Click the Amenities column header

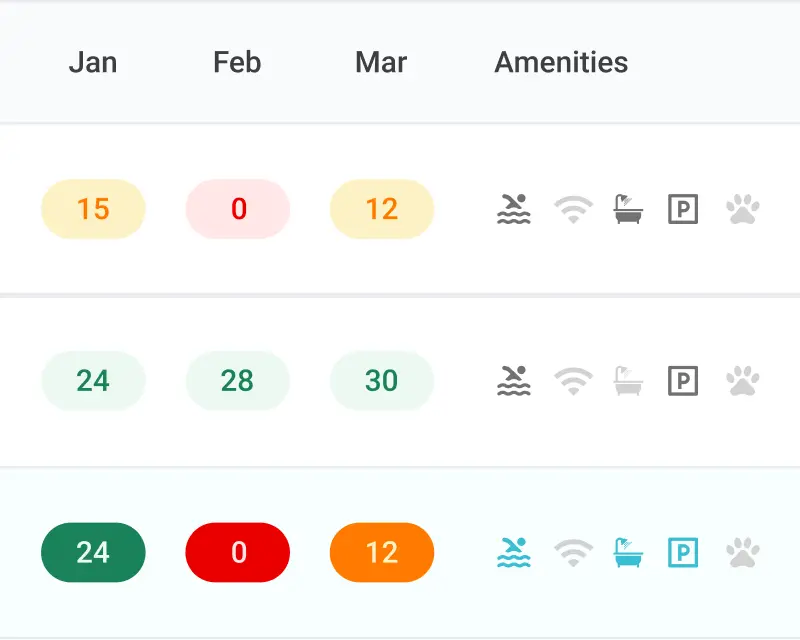pyautogui.click(x=561, y=62)
